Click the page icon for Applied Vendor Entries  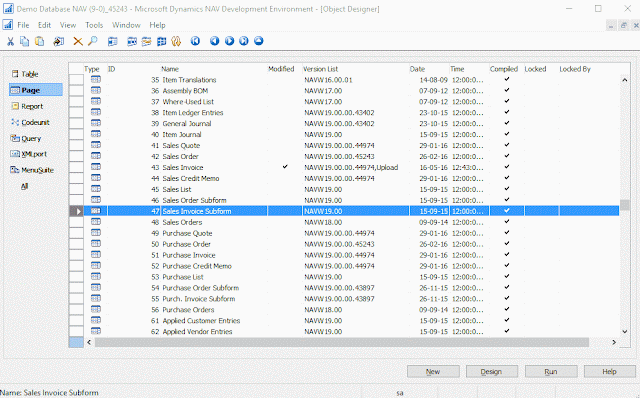coord(96,331)
